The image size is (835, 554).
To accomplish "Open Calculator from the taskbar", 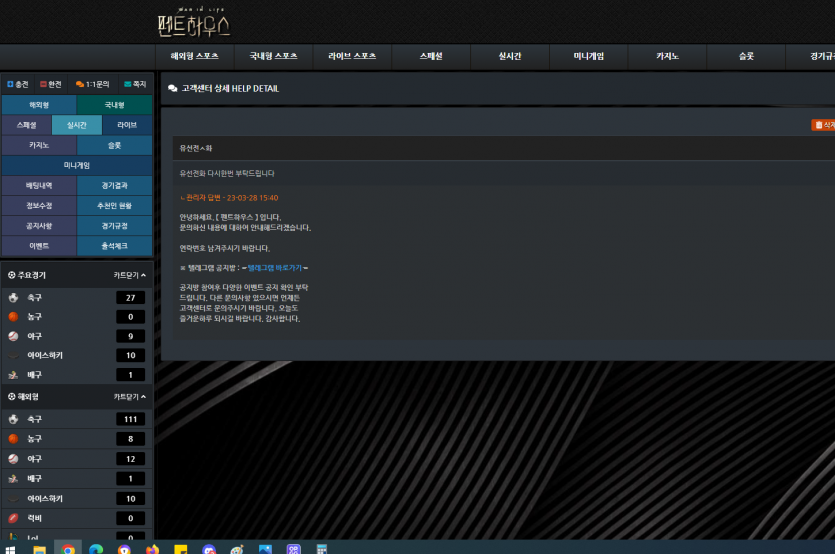I will (322, 548).
